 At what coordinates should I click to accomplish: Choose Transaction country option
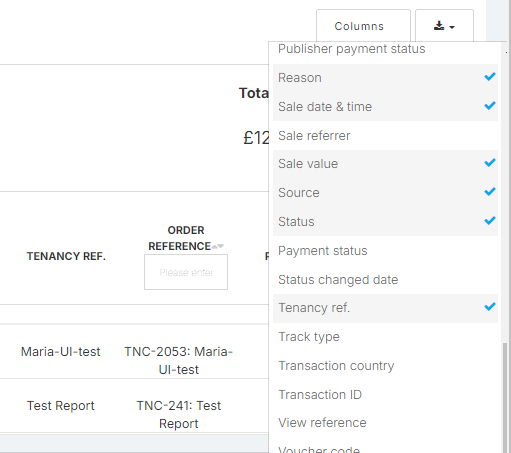(x=385, y=366)
